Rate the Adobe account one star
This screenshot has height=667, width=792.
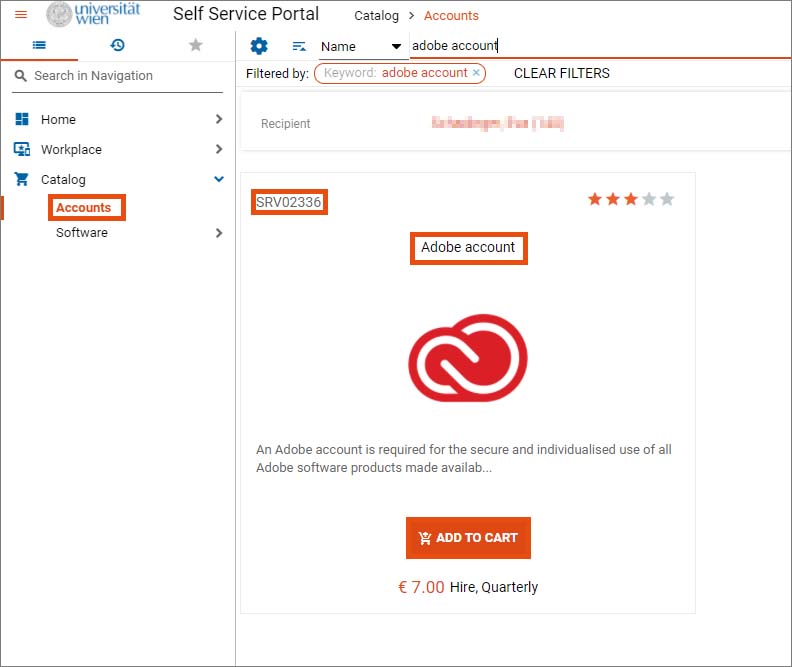[x=595, y=199]
